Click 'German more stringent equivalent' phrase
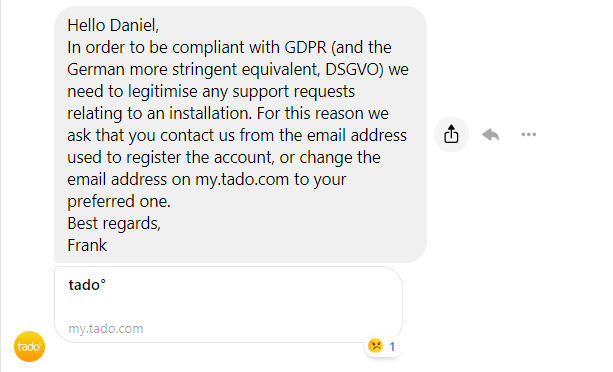 tap(194, 70)
